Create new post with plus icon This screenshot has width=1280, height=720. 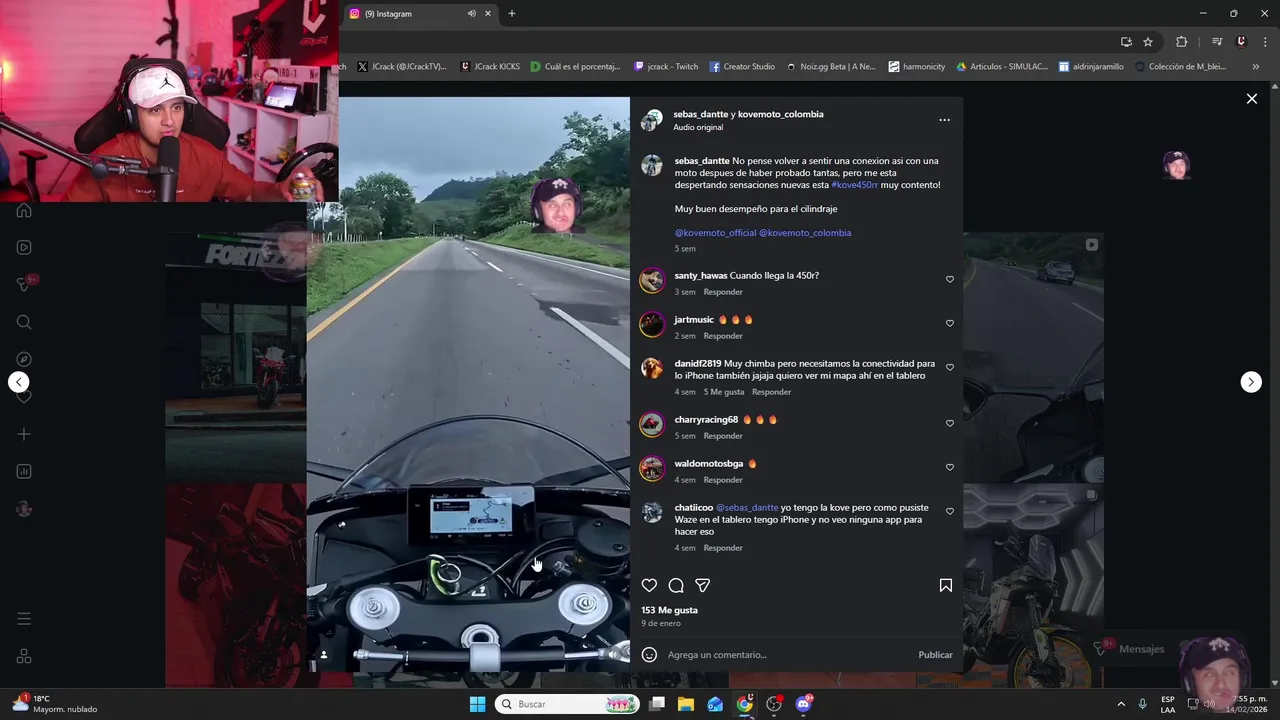click(x=24, y=434)
